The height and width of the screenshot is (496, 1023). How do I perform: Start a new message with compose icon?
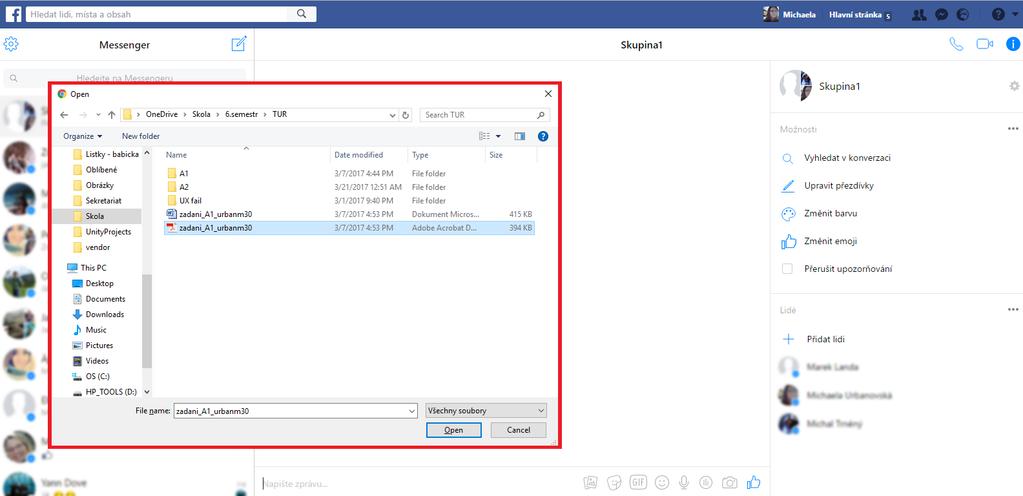tap(239, 44)
